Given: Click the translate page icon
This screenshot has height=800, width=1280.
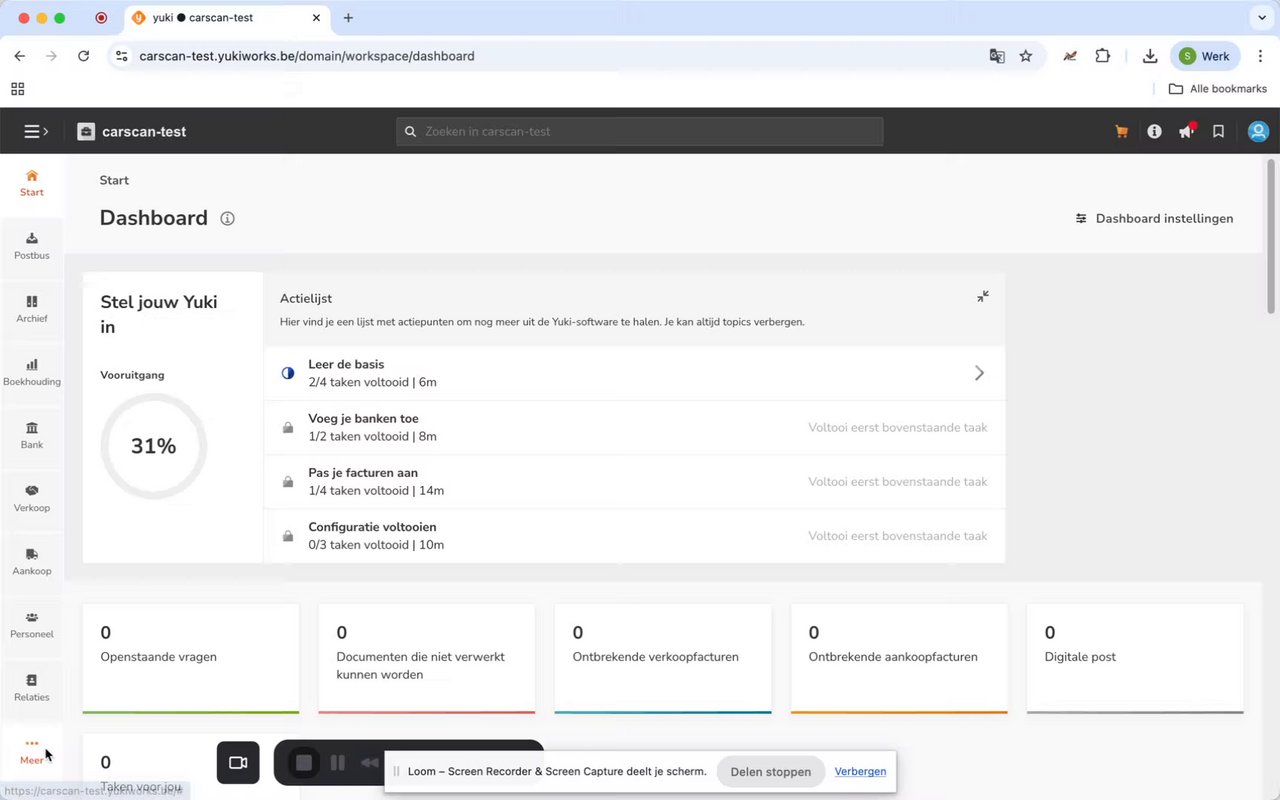Looking at the screenshot, I should tap(997, 56).
